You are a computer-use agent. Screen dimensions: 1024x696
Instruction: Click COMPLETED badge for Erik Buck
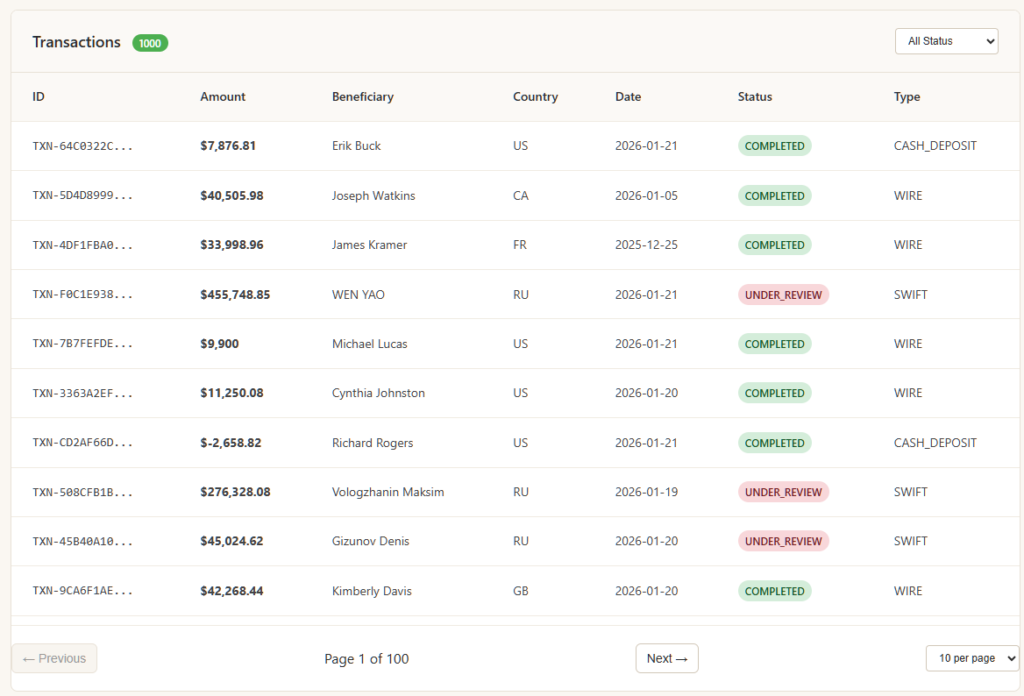tap(774, 146)
